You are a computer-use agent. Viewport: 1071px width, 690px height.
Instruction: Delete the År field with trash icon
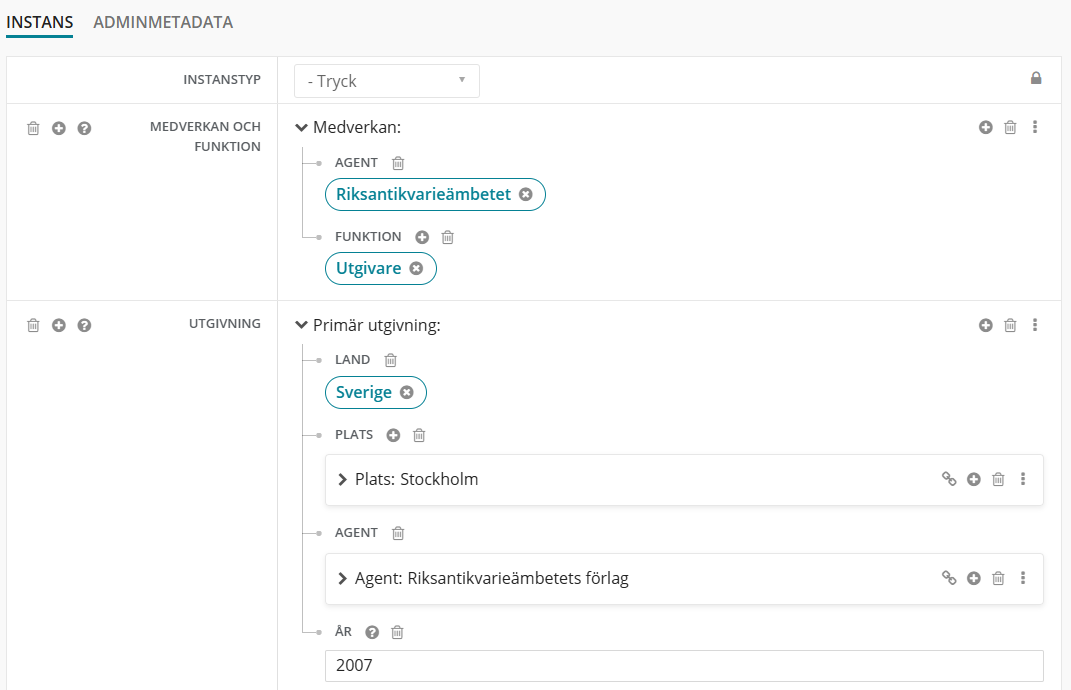coord(397,632)
